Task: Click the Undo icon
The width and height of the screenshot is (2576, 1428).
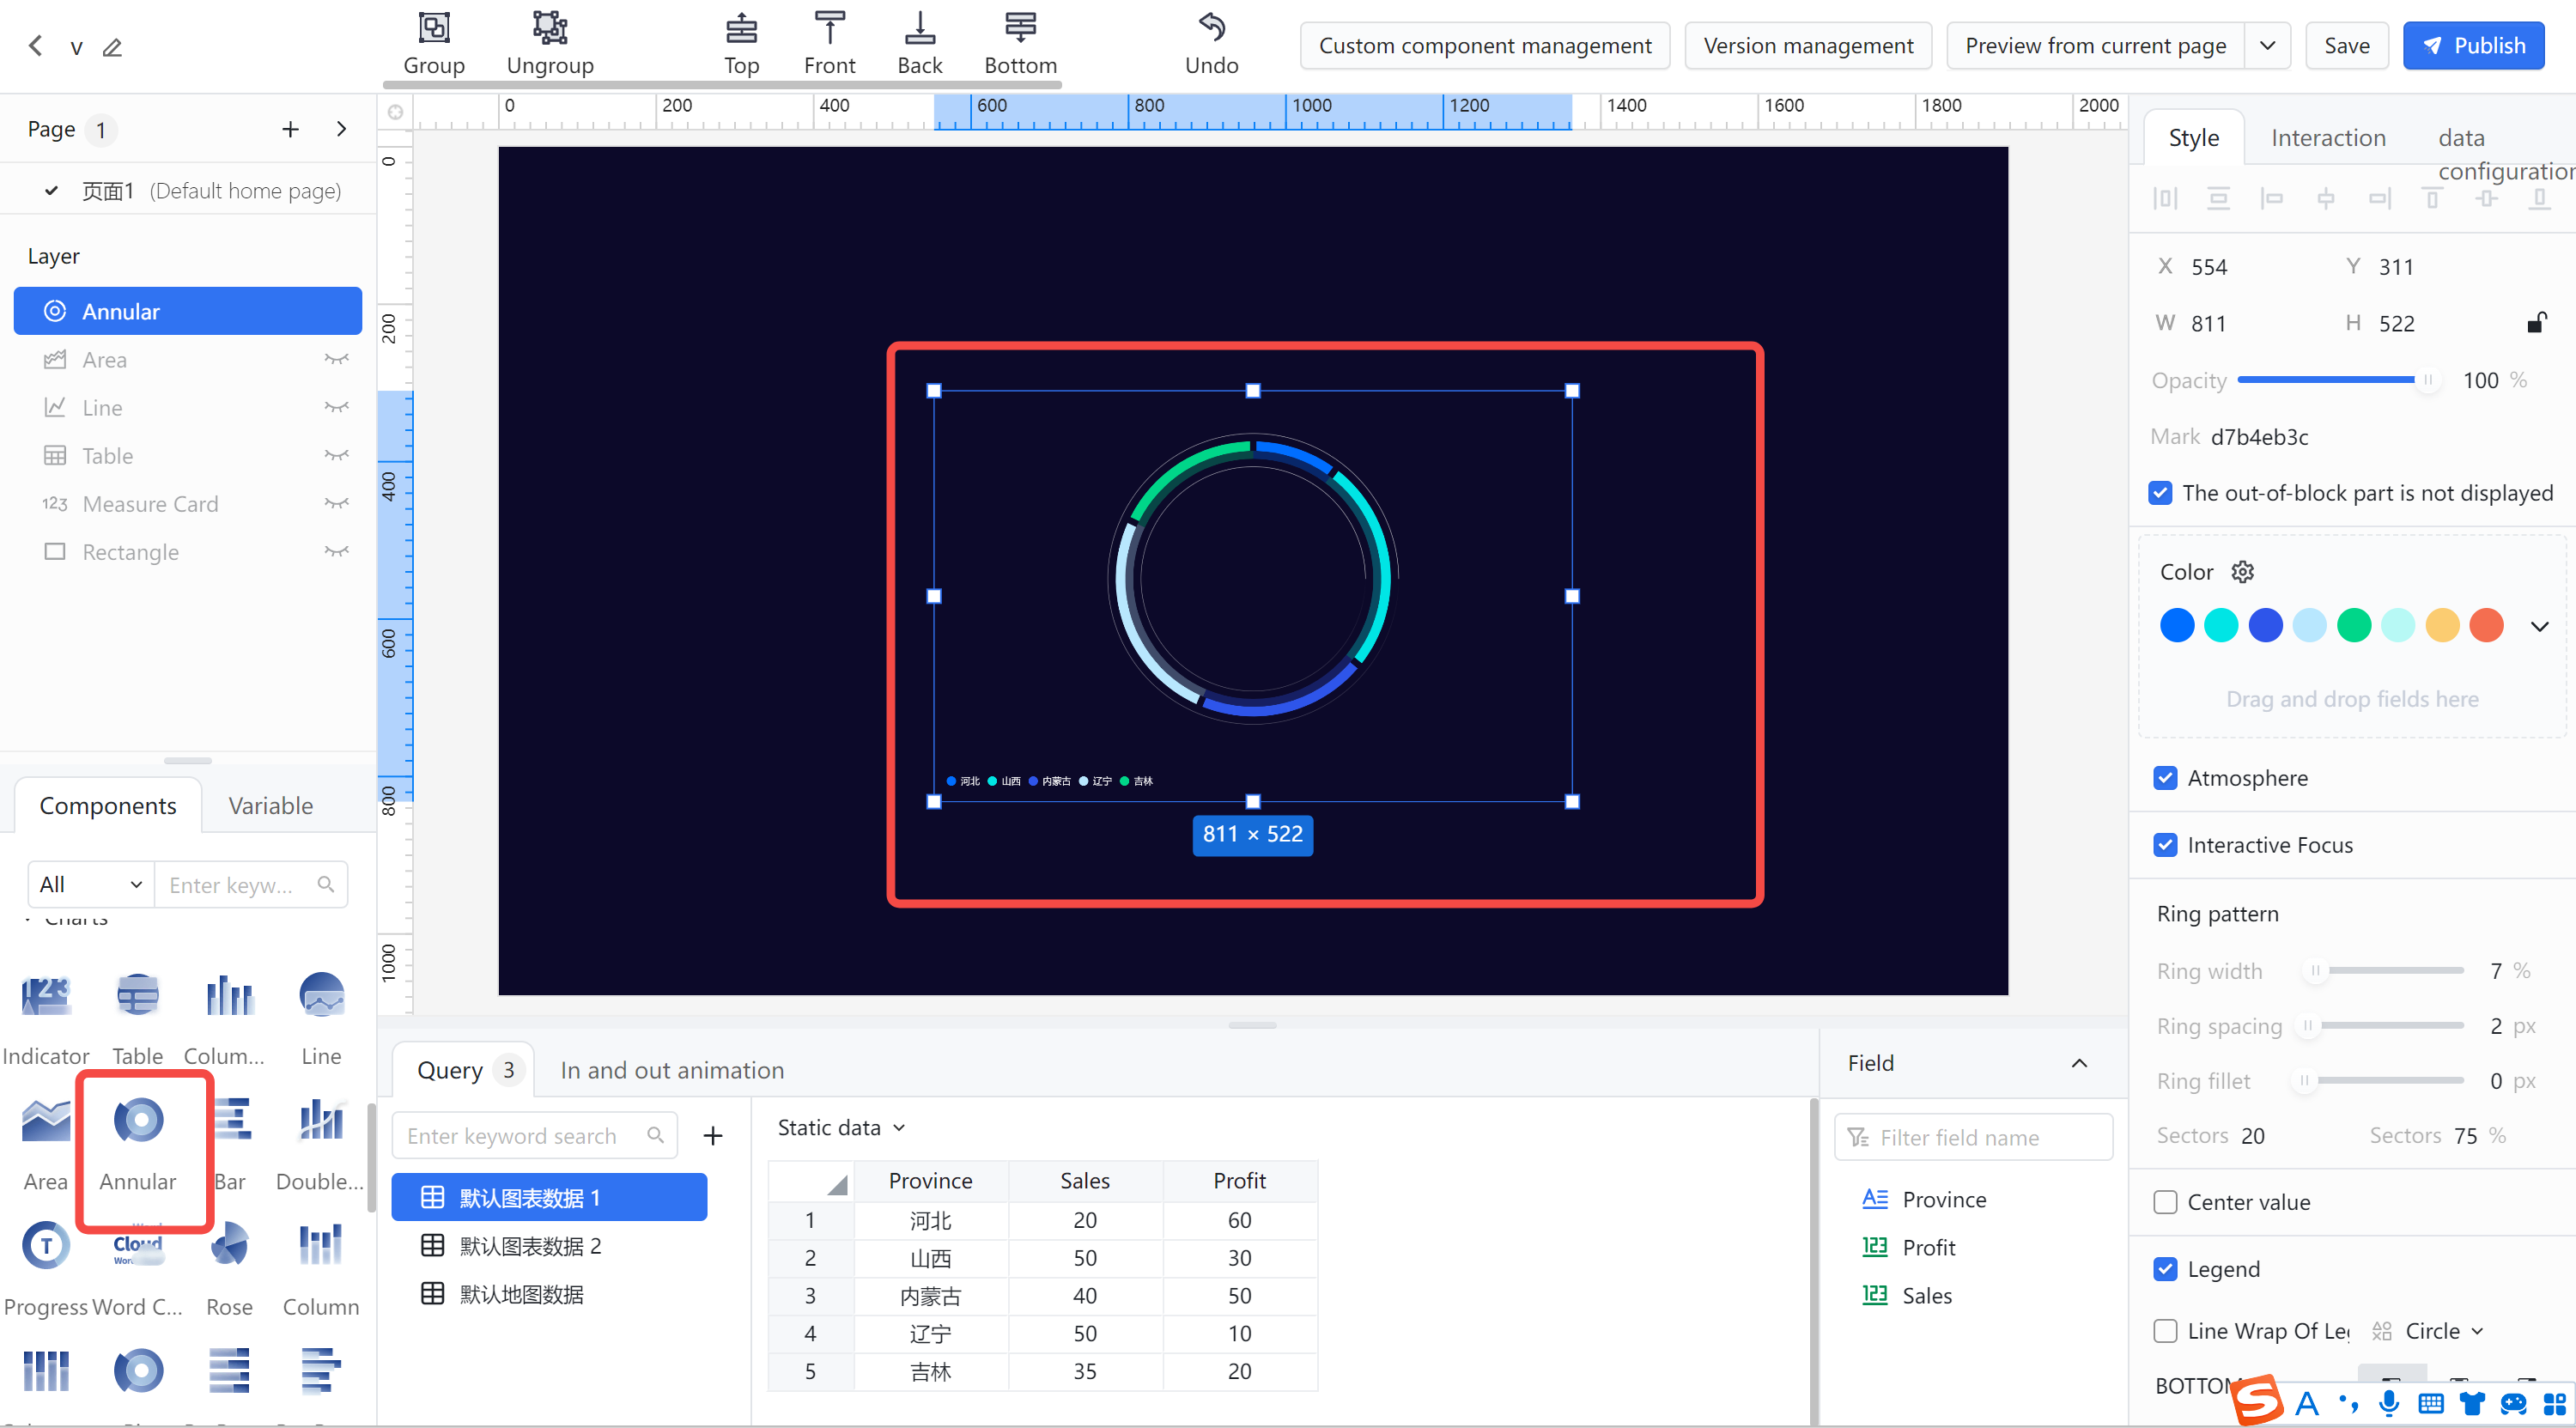Action: (x=1211, y=44)
